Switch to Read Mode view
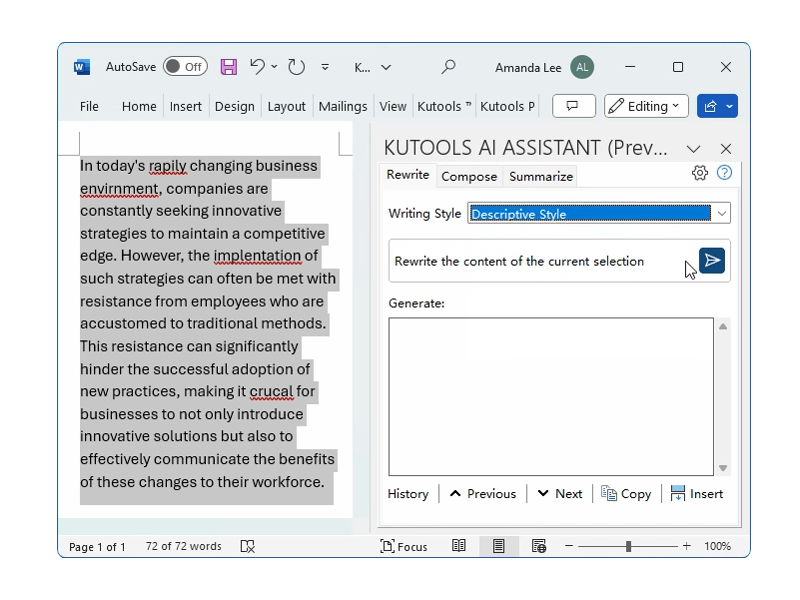Viewport: 800px width, 600px height. (x=459, y=546)
